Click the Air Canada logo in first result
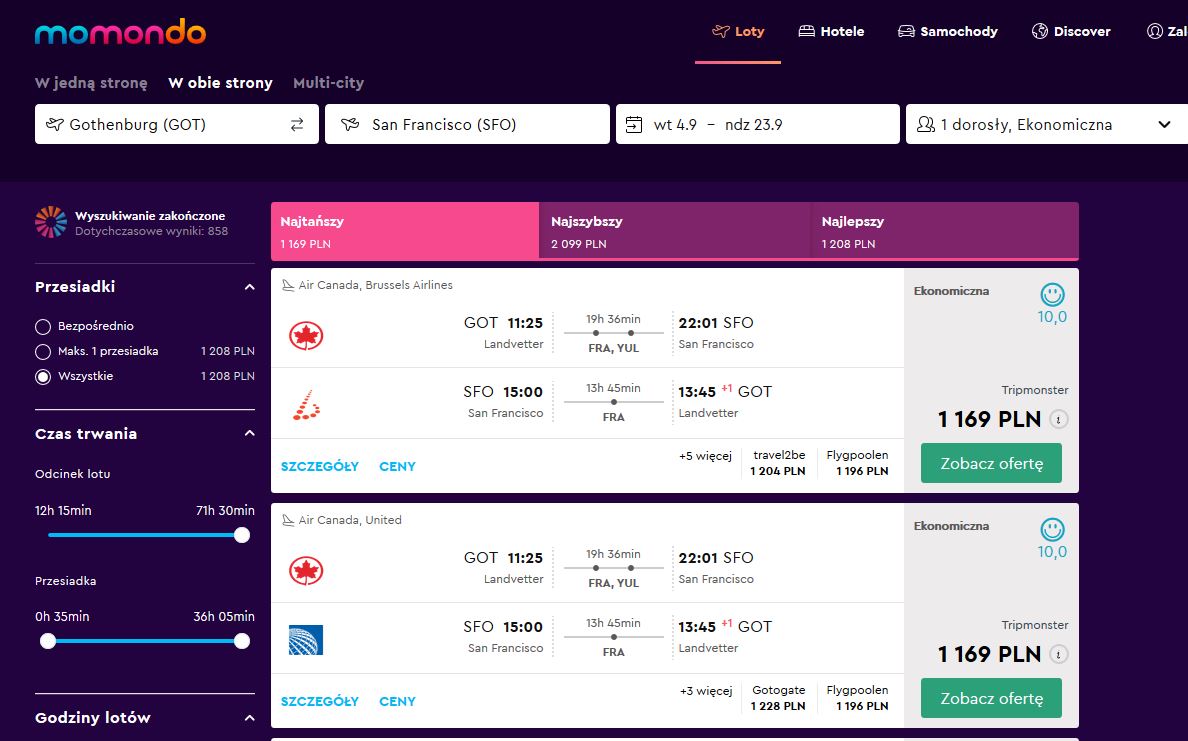This screenshot has width=1188, height=741. tap(306, 336)
